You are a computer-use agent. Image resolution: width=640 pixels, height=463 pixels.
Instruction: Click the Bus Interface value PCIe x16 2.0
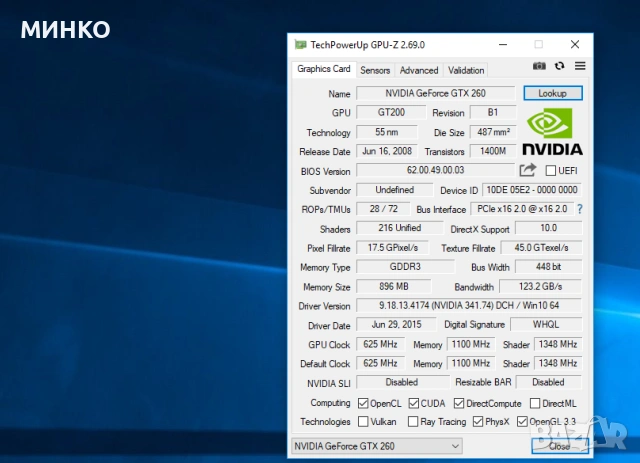pyautogui.click(x=522, y=209)
